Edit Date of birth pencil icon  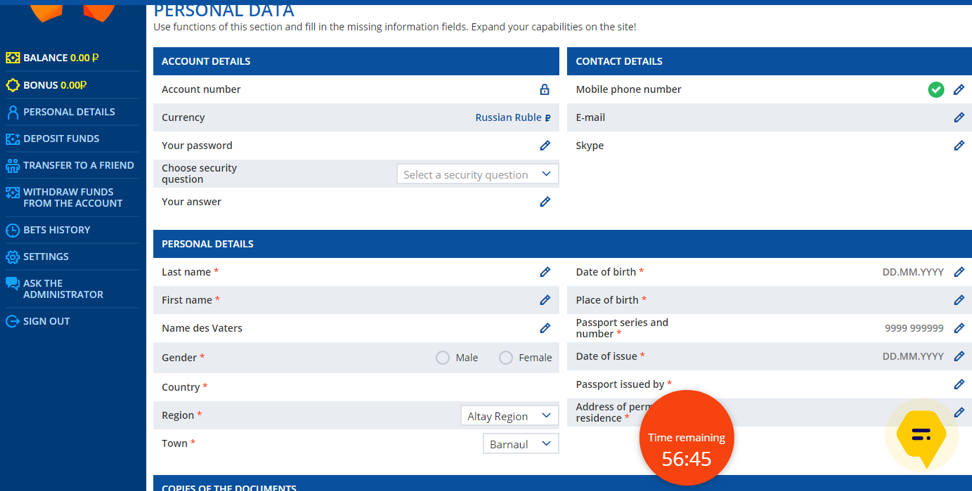pos(959,272)
